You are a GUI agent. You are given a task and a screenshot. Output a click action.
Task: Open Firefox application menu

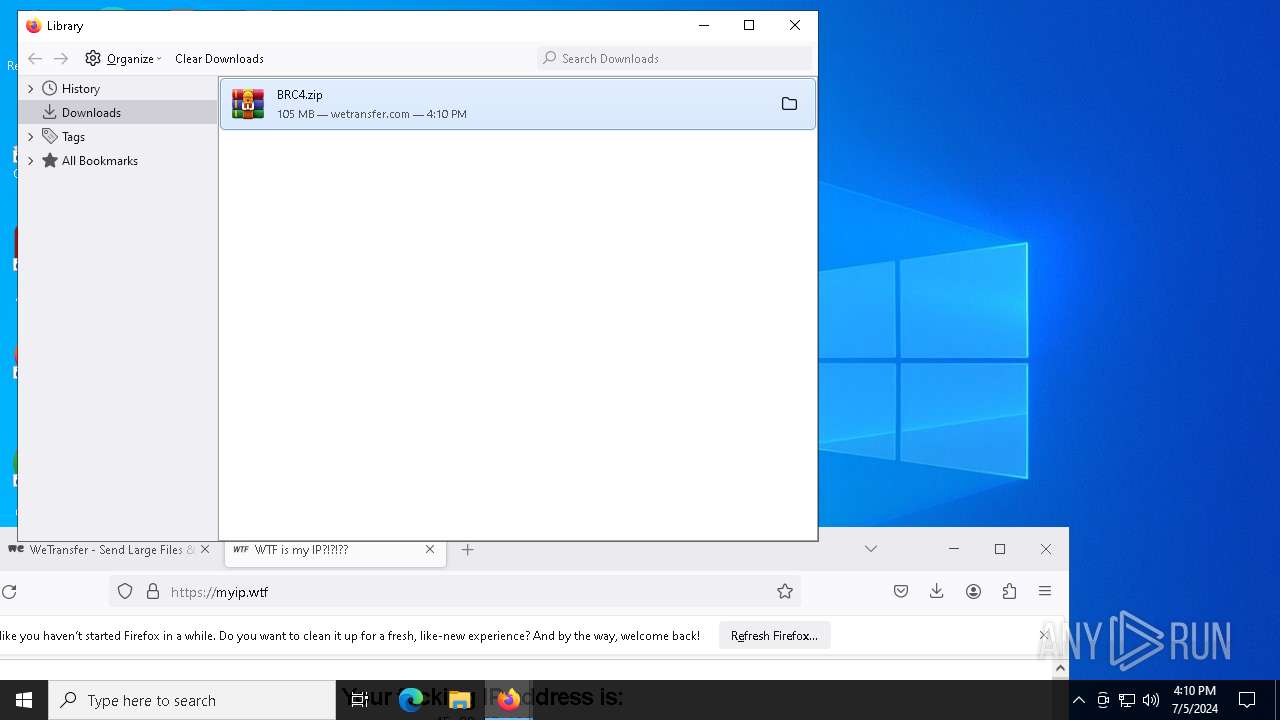click(1045, 592)
